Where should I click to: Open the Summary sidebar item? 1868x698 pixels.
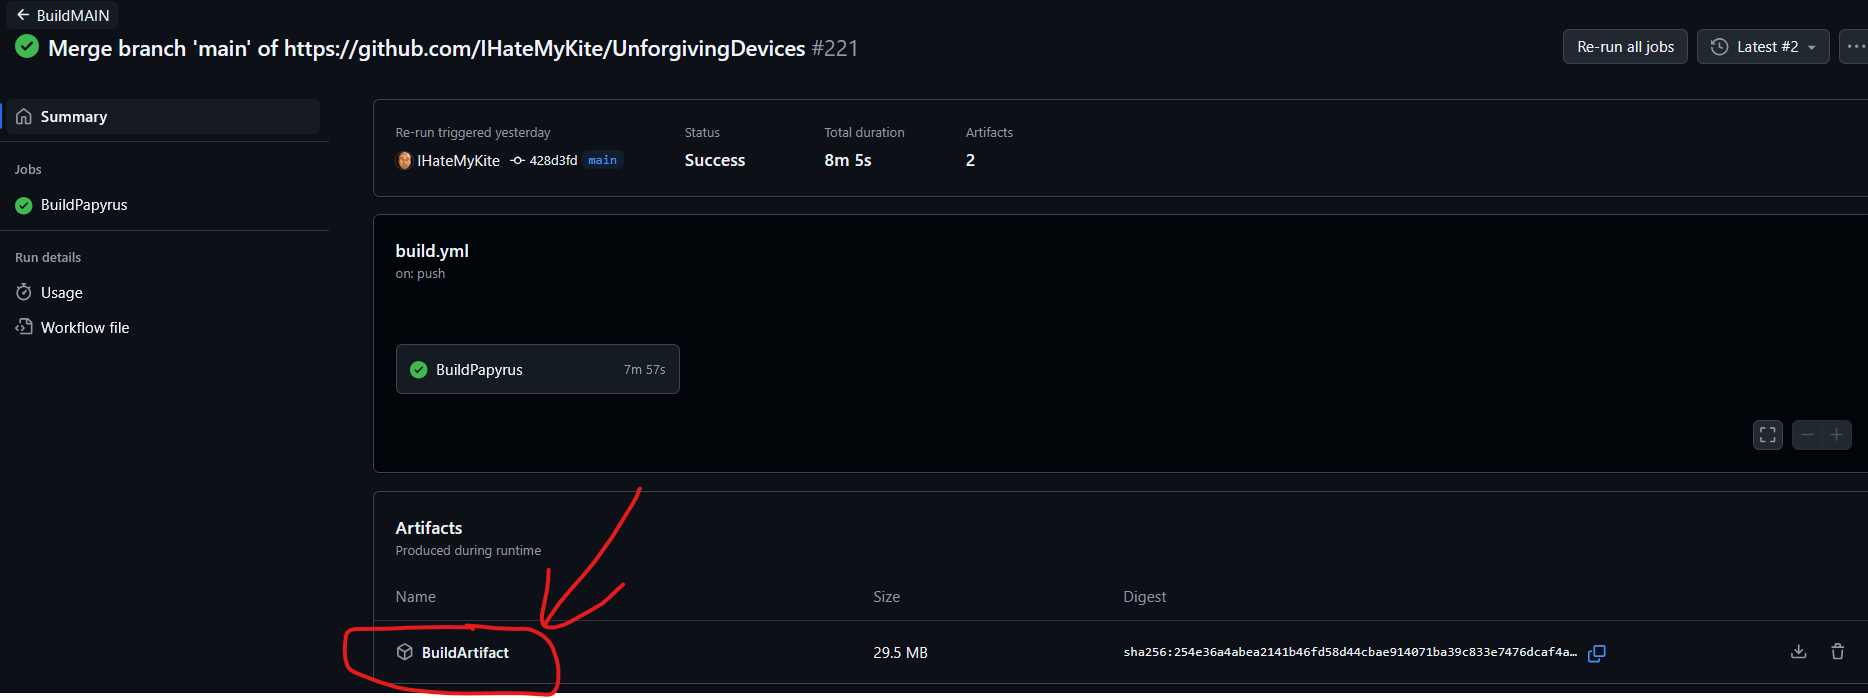pos(163,117)
